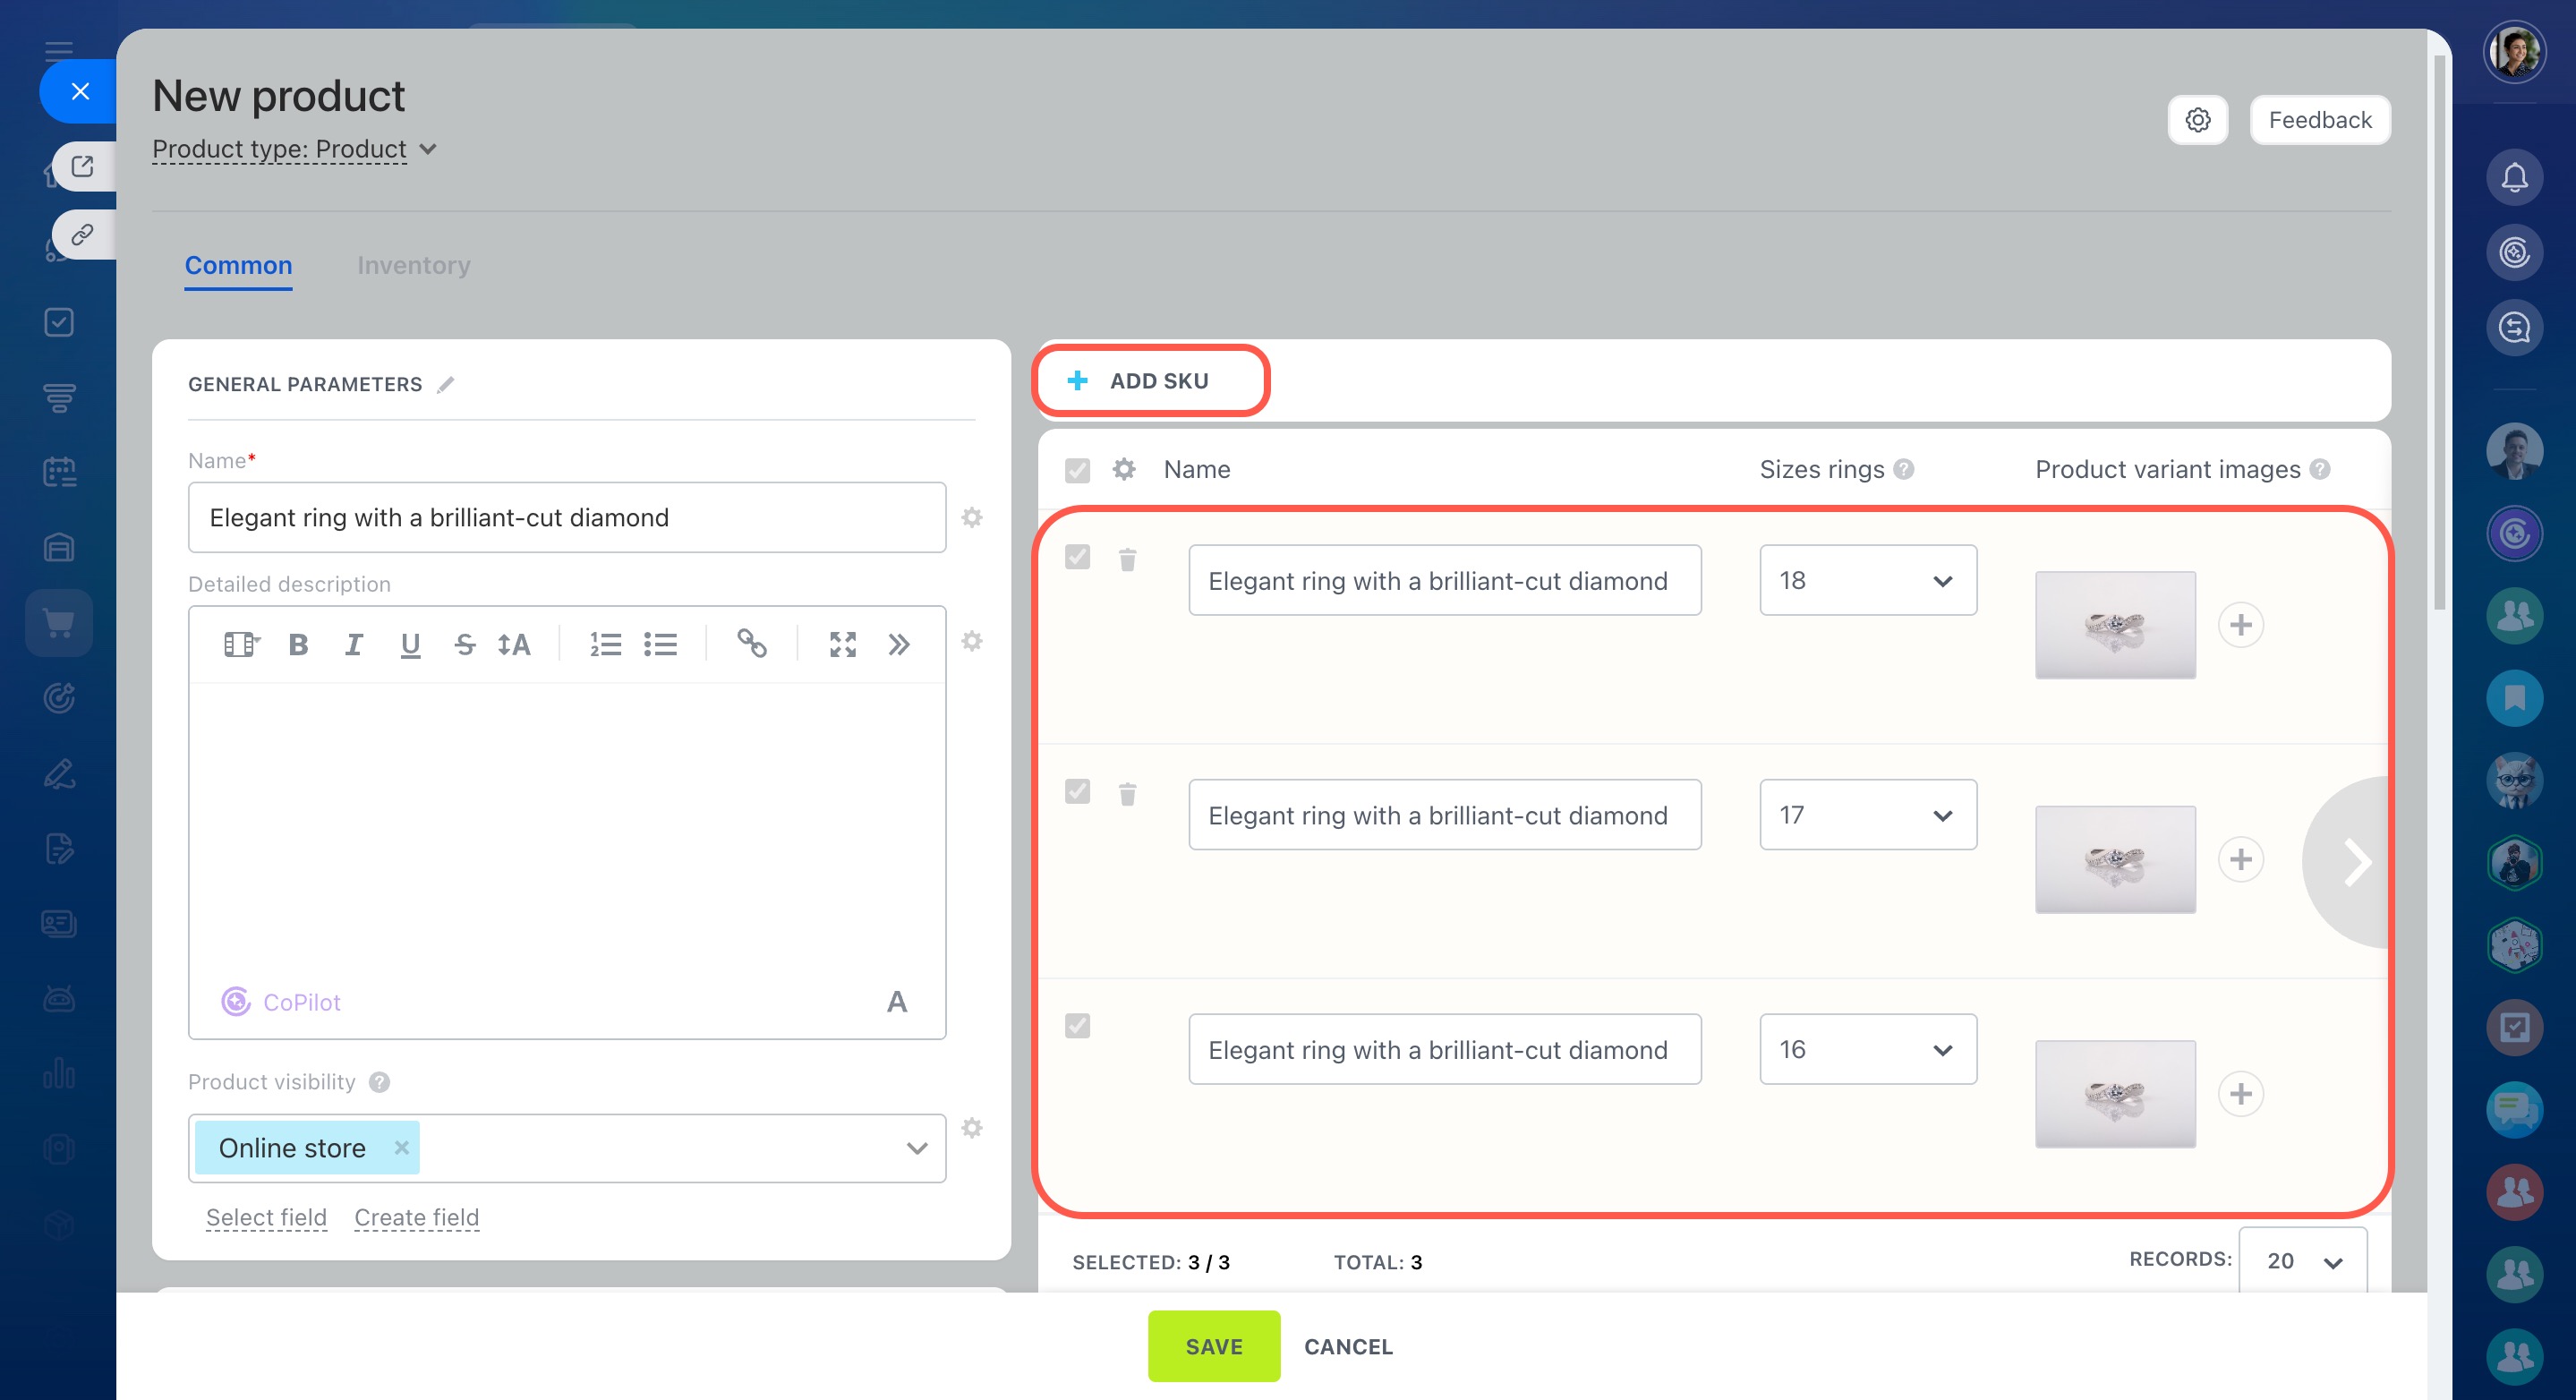This screenshot has height=1400, width=2576.
Task: Edit General Parameters section title
Action: point(446,385)
